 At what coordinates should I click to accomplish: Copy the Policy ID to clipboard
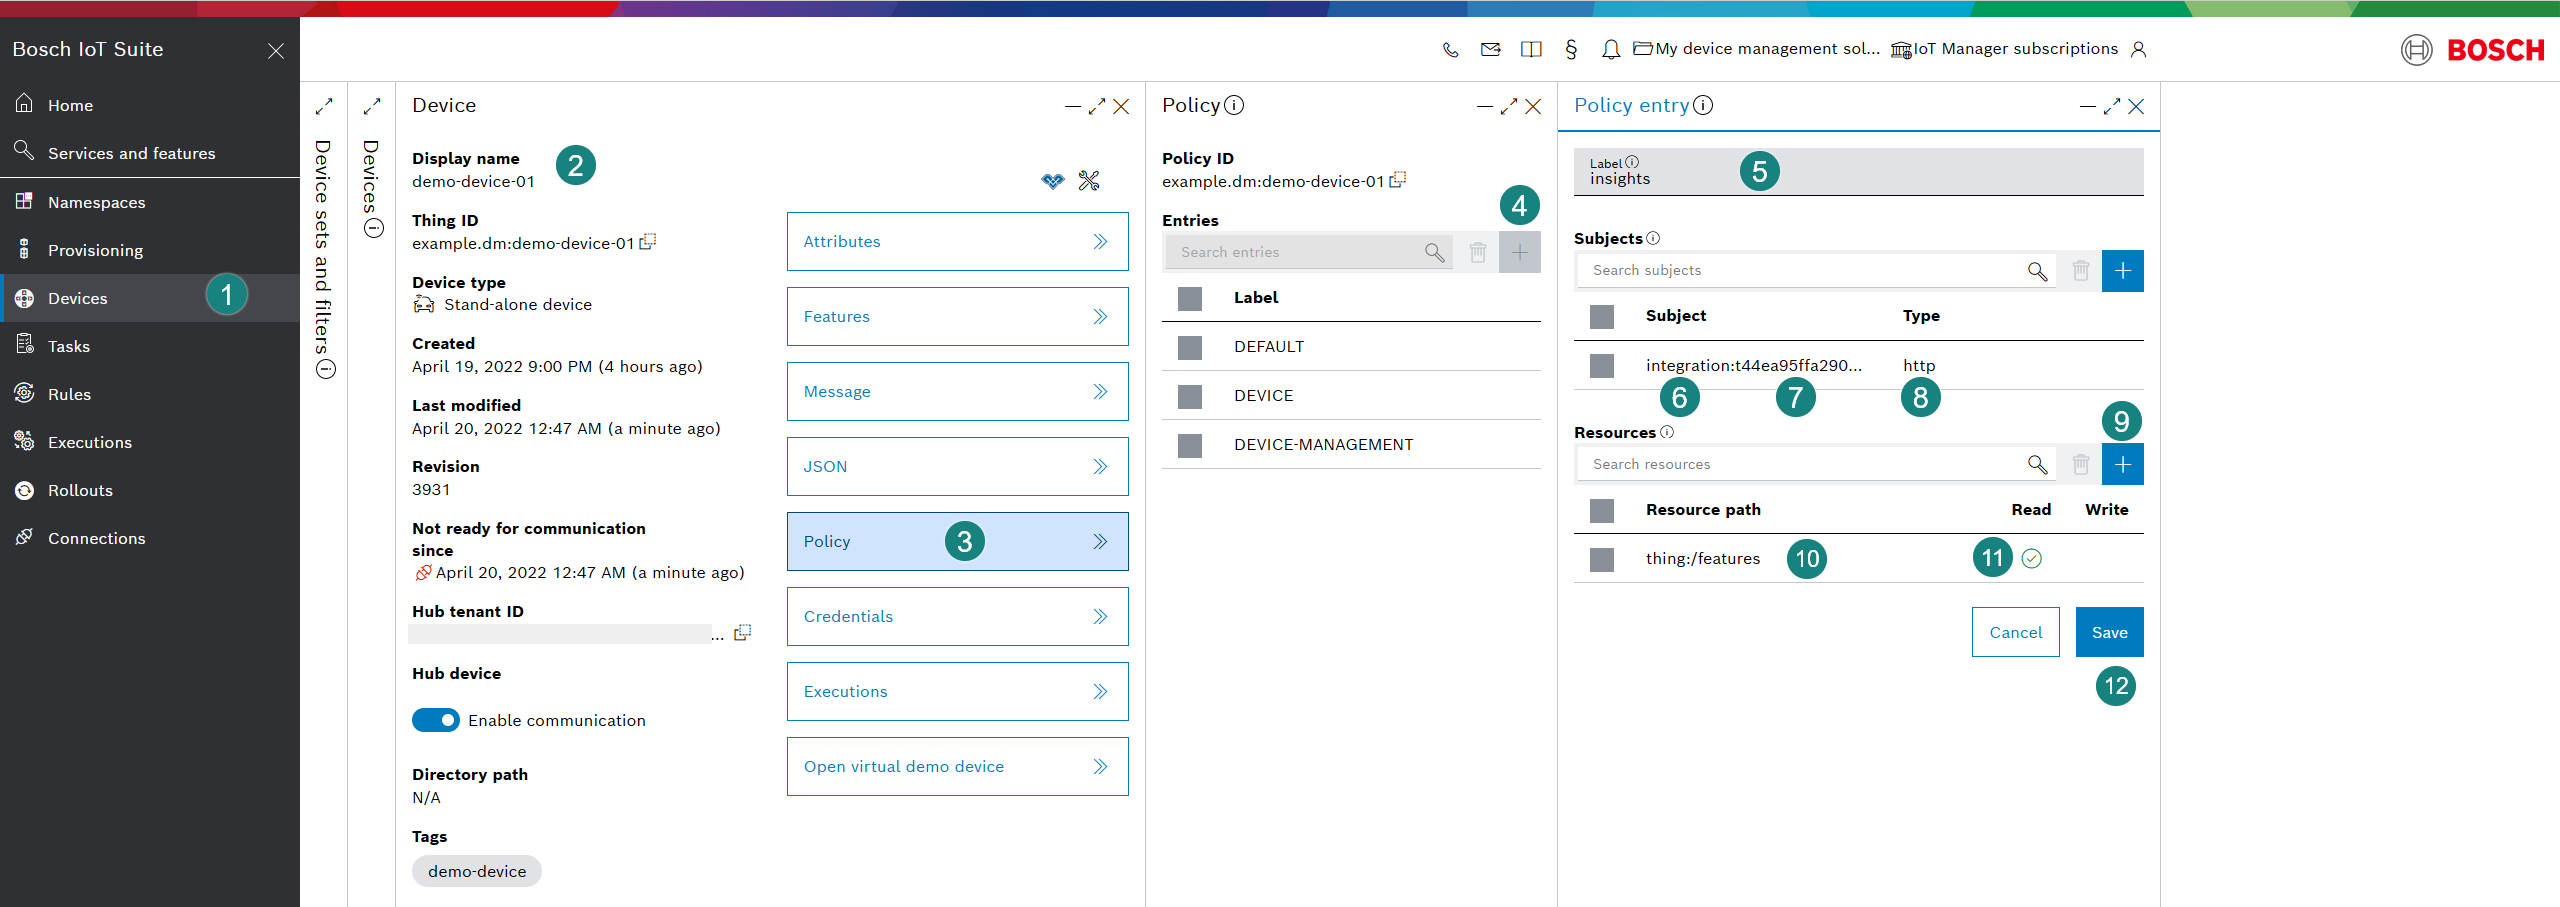point(1398,180)
